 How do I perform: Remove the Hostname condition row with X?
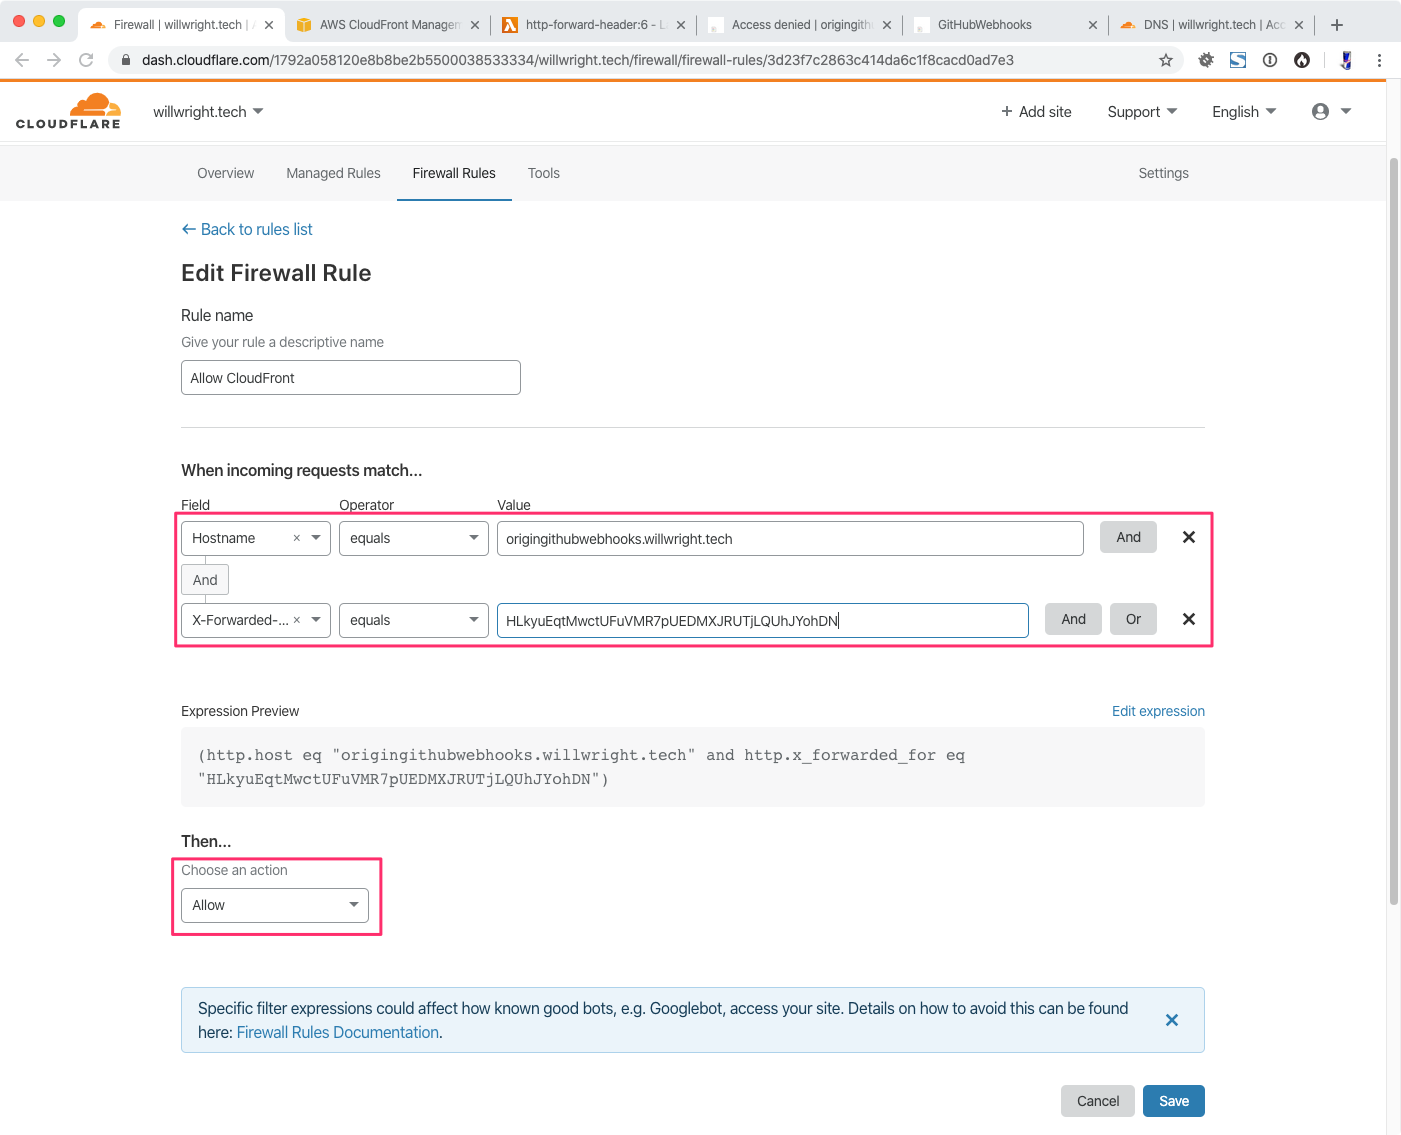pyautogui.click(x=1189, y=537)
